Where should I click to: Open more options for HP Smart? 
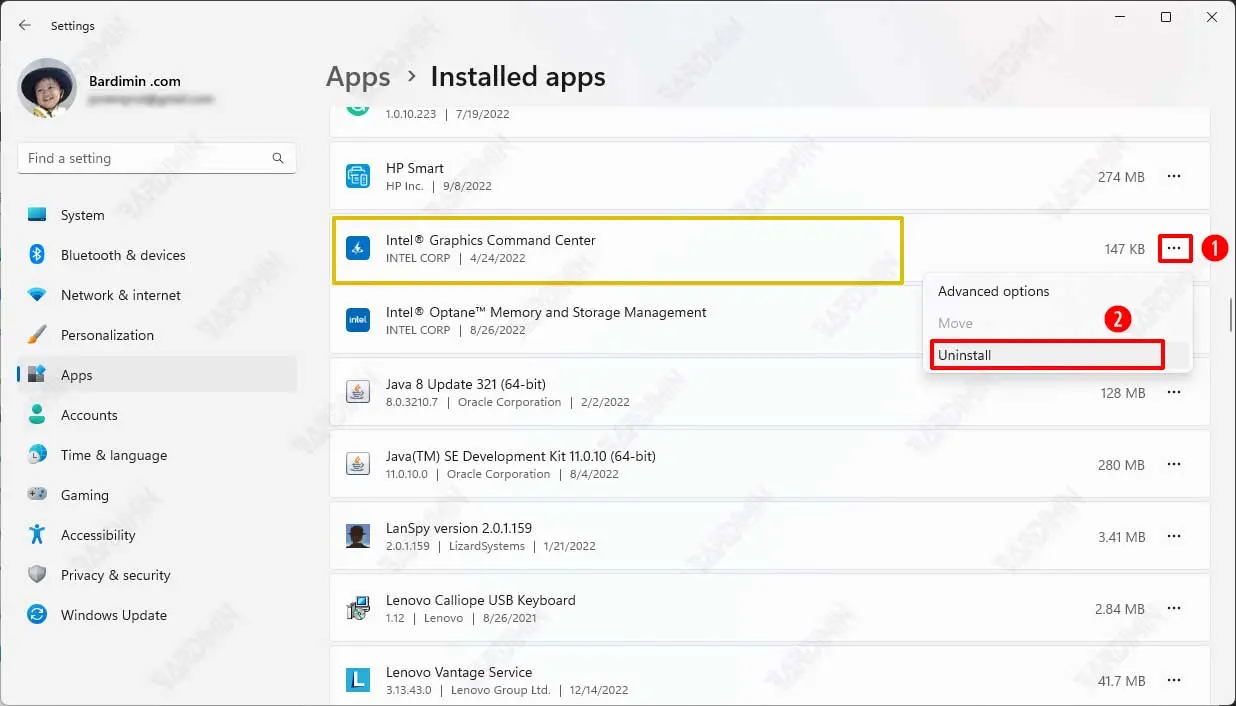[x=1174, y=177]
